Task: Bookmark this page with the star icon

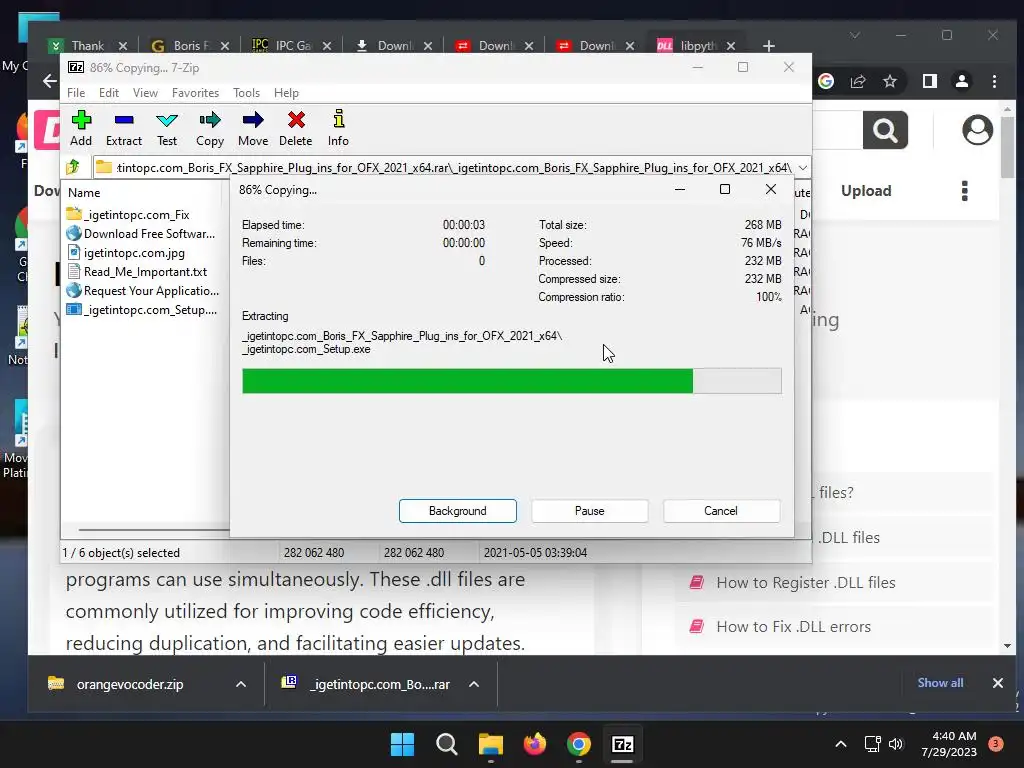Action: click(890, 81)
